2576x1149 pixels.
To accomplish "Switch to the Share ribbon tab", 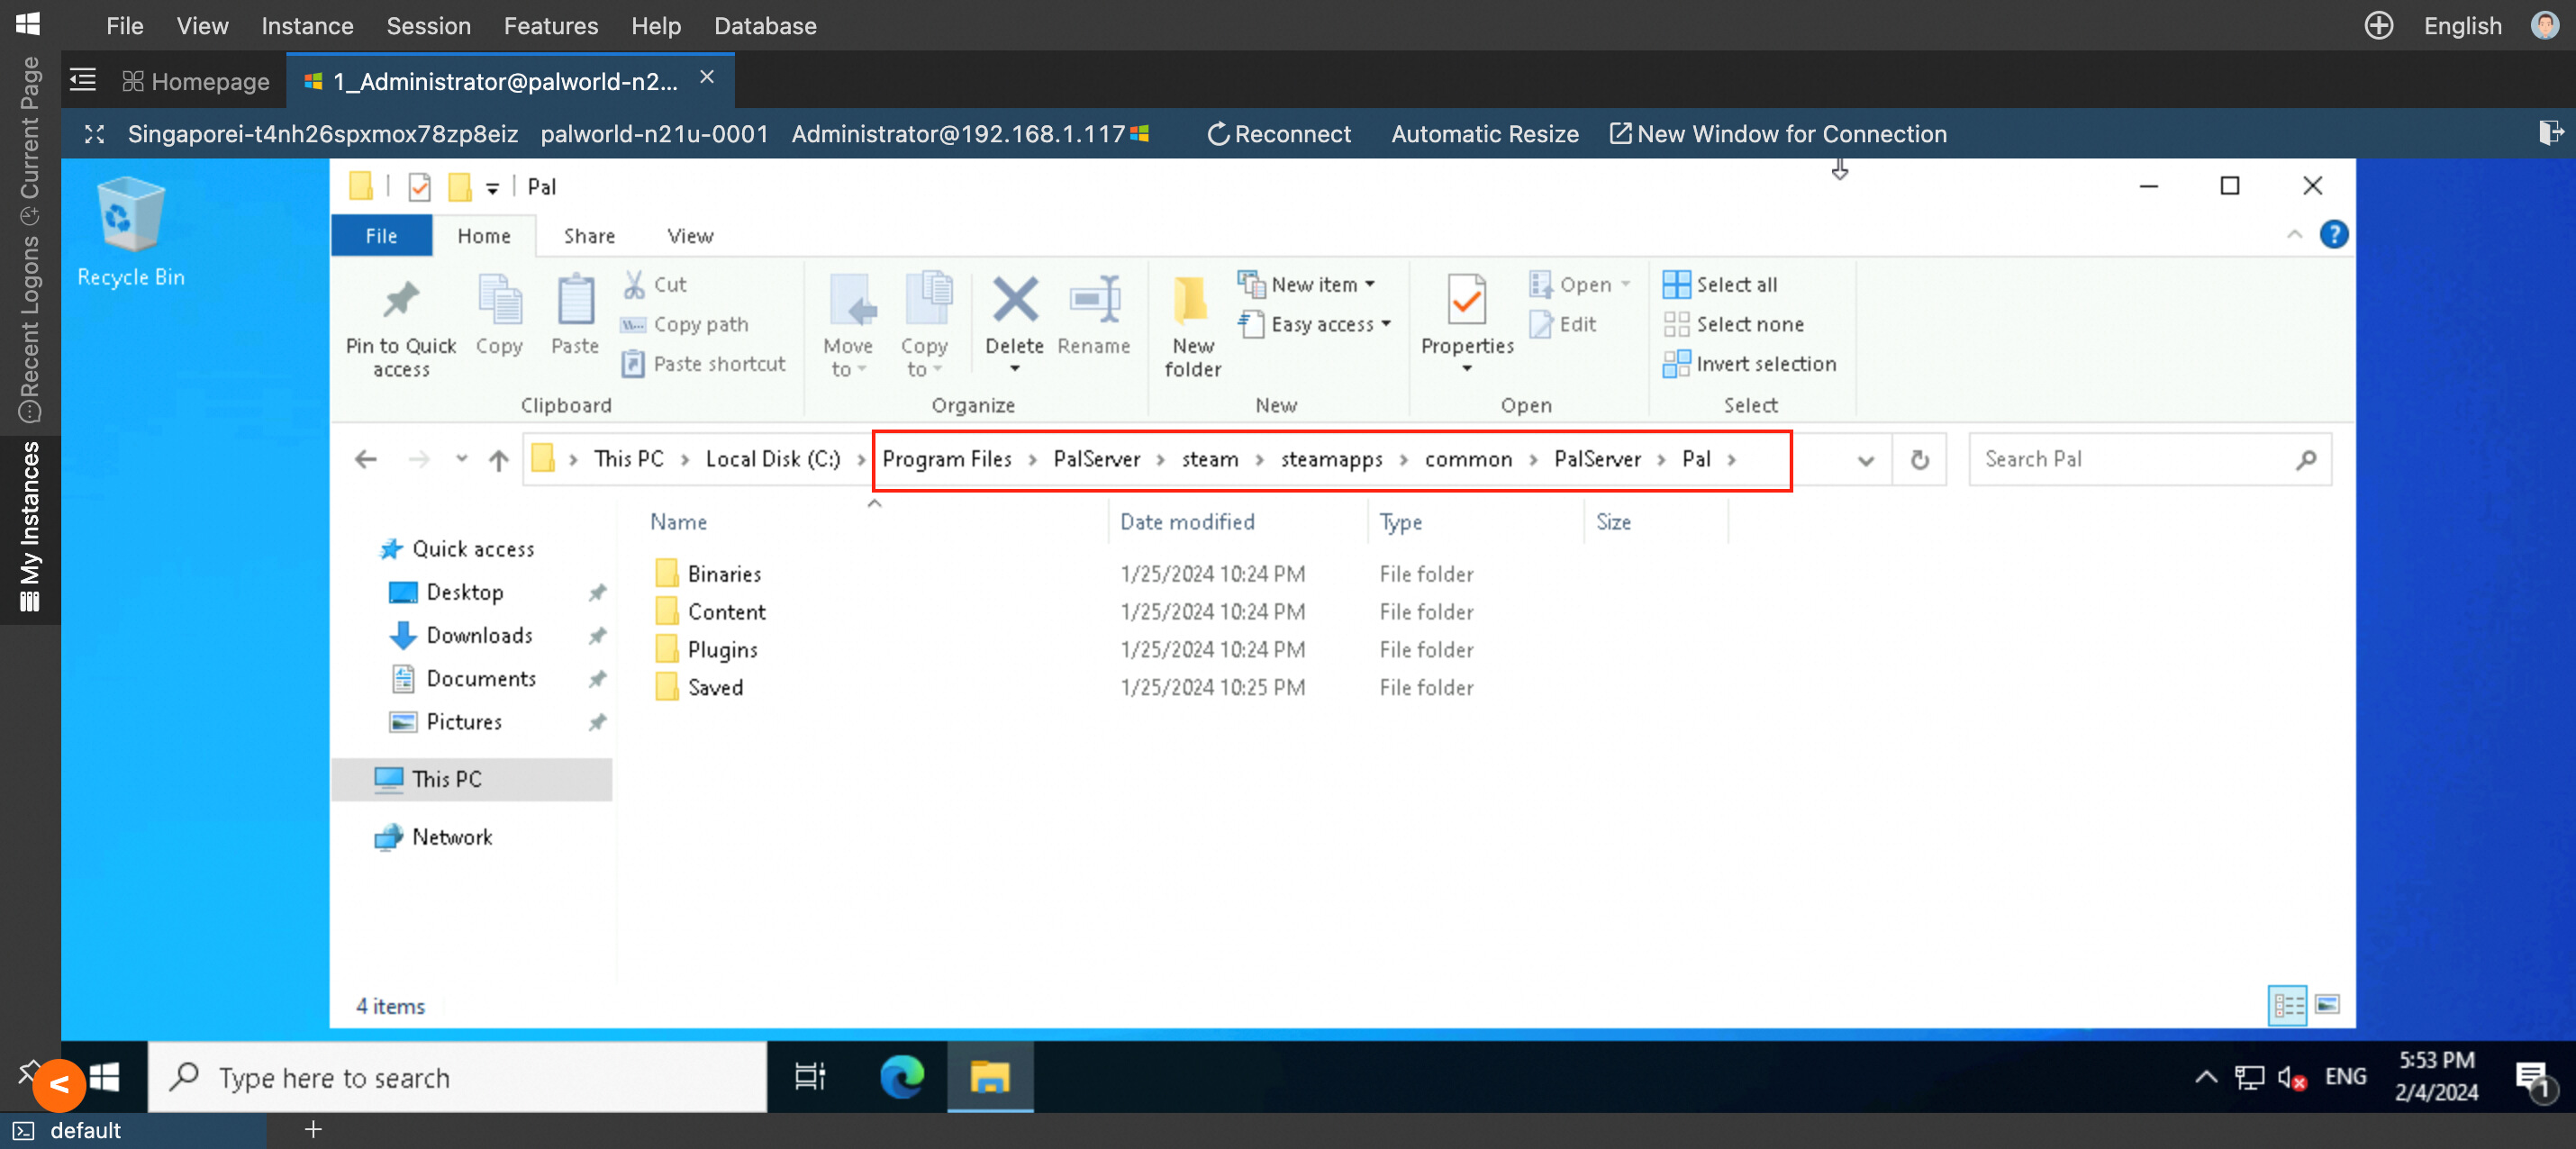I will [589, 235].
